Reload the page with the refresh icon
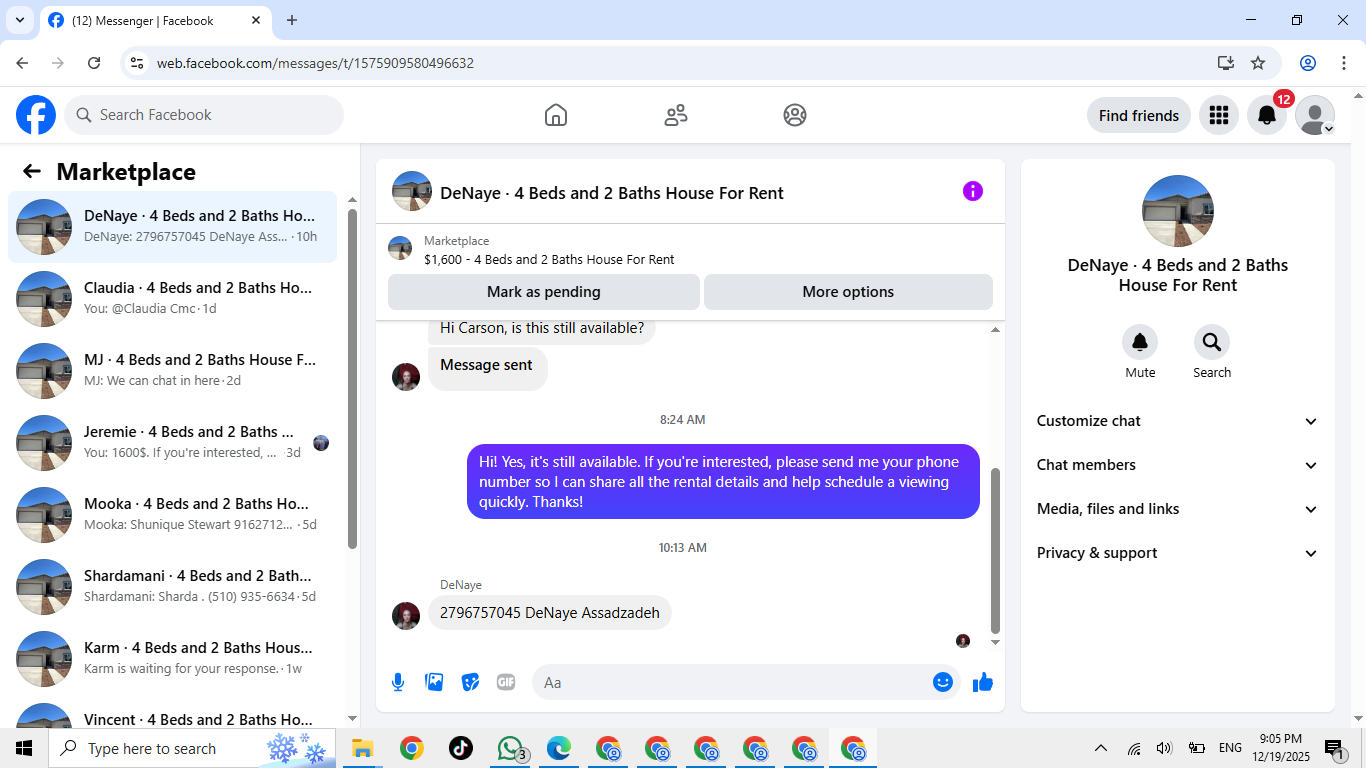1366x768 pixels. click(94, 63)
